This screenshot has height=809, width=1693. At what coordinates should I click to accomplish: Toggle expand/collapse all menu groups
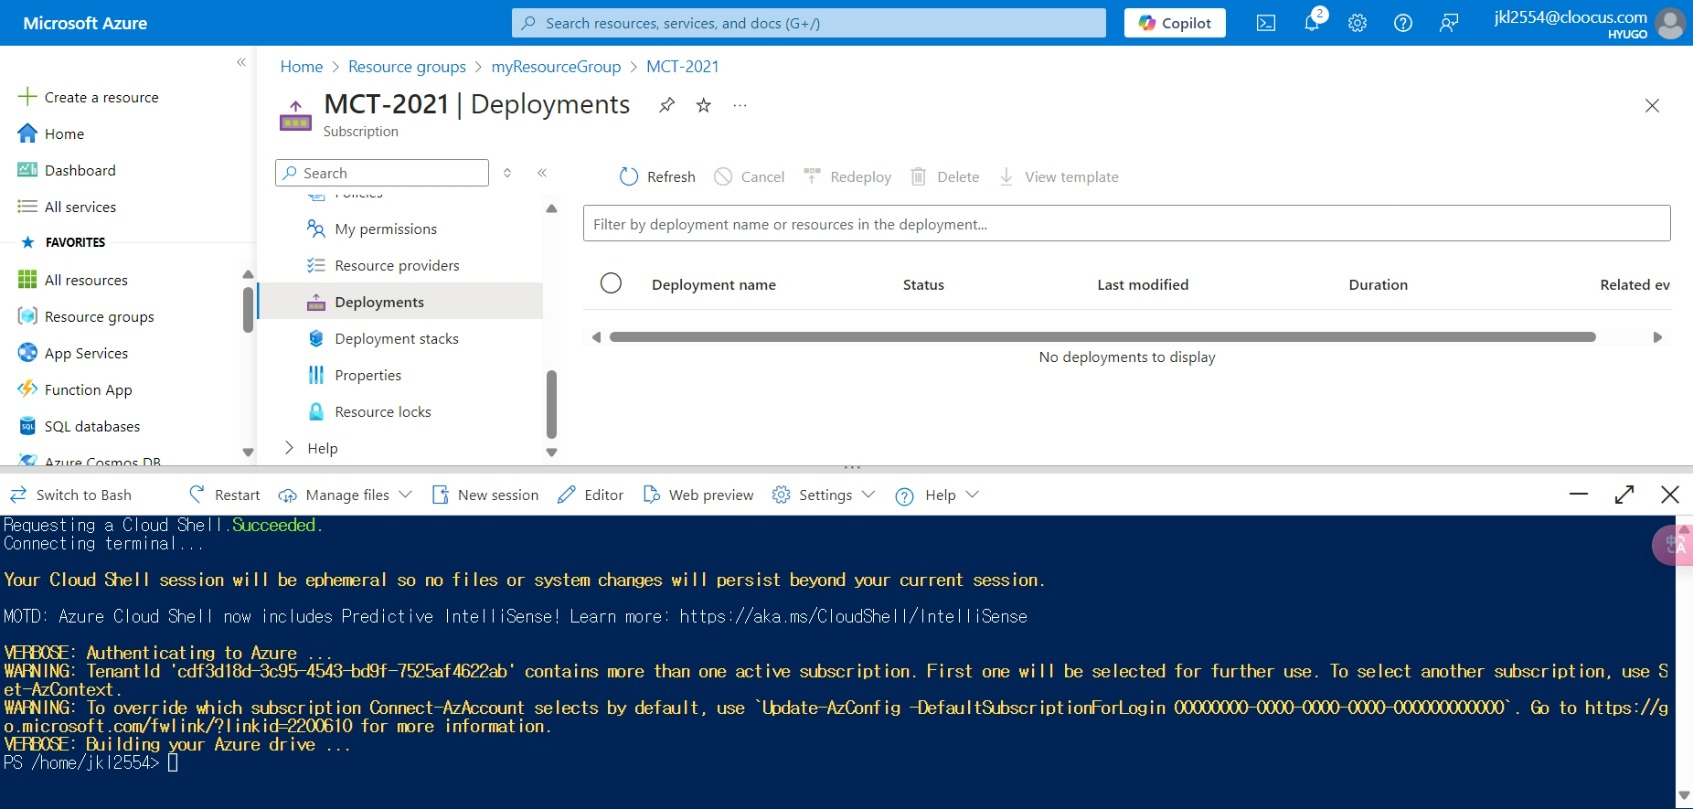click(x=507, y=173)
